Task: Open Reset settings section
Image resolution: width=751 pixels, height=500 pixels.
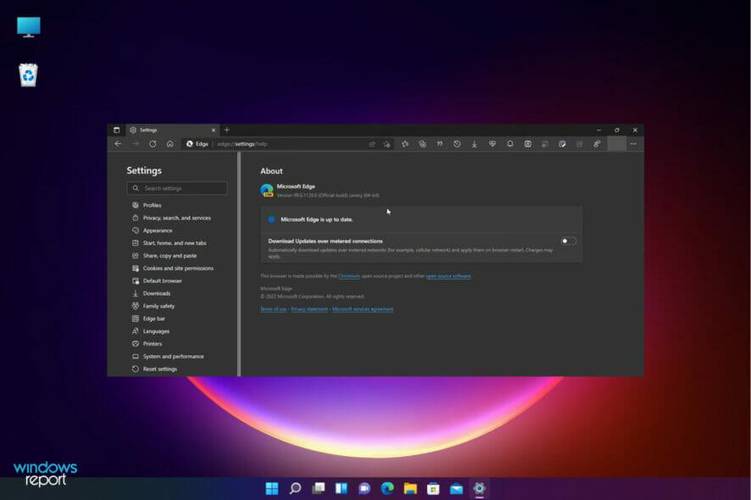Action: [x=160, y=369]
